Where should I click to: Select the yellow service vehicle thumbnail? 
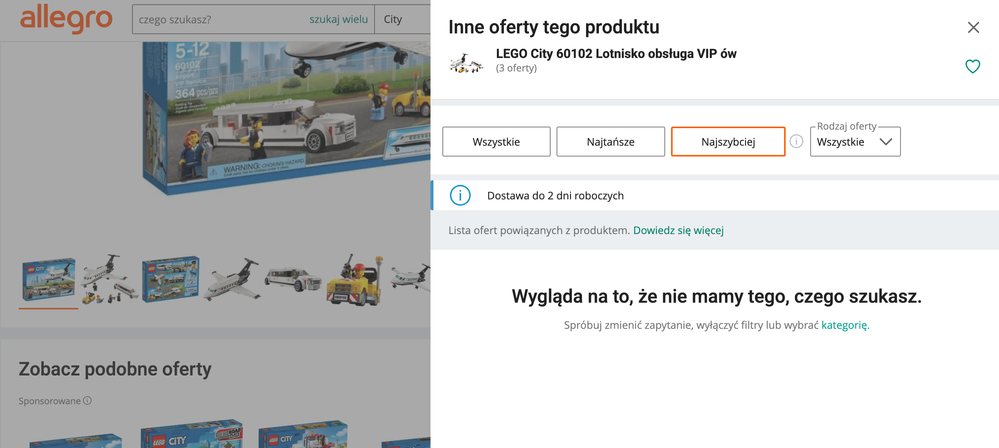356,280
